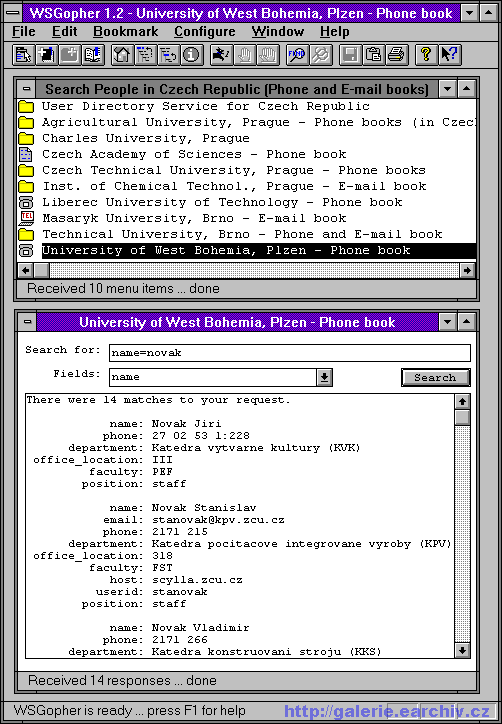This screenshot has width=502, height=724.
Task: Open Find using the FIND magnifier icon
Action: 296,55
